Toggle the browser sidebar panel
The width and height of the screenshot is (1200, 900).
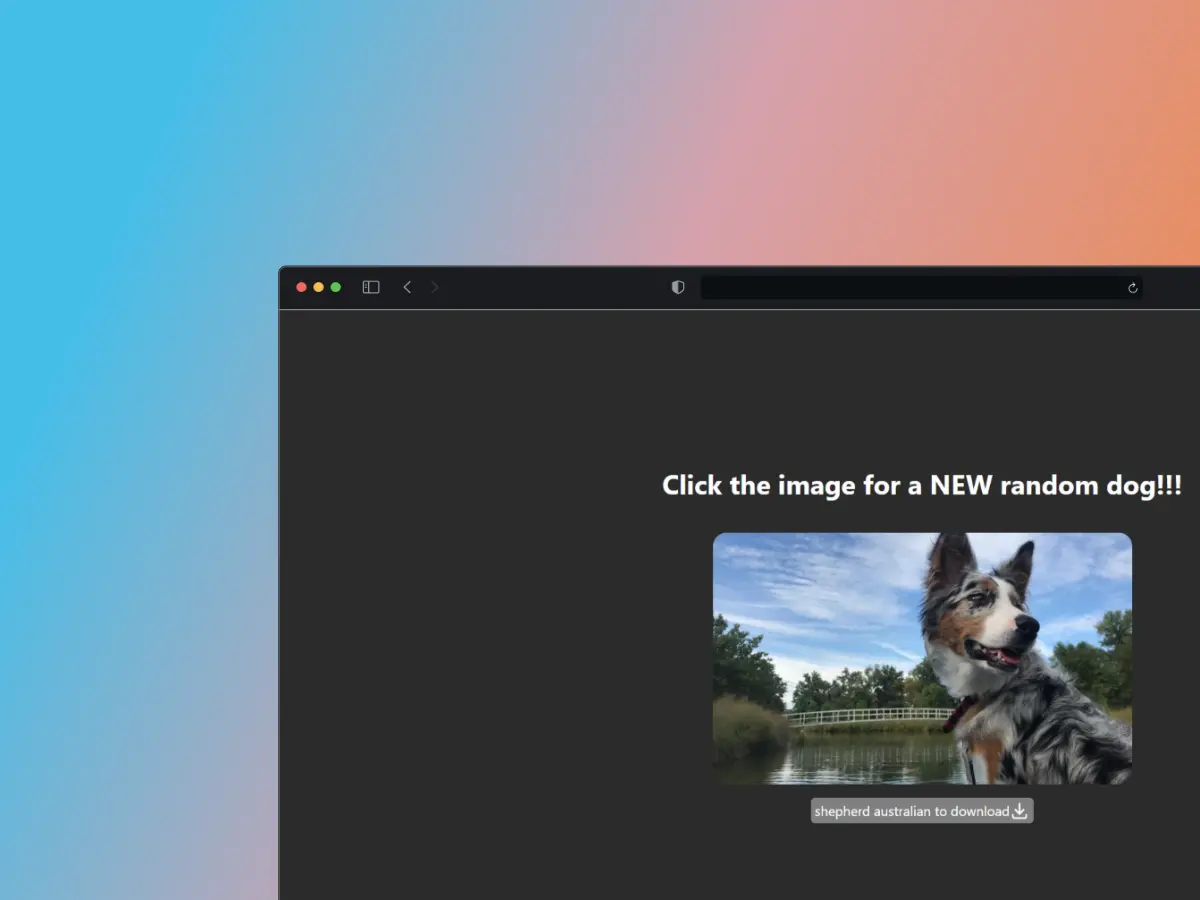371,287
